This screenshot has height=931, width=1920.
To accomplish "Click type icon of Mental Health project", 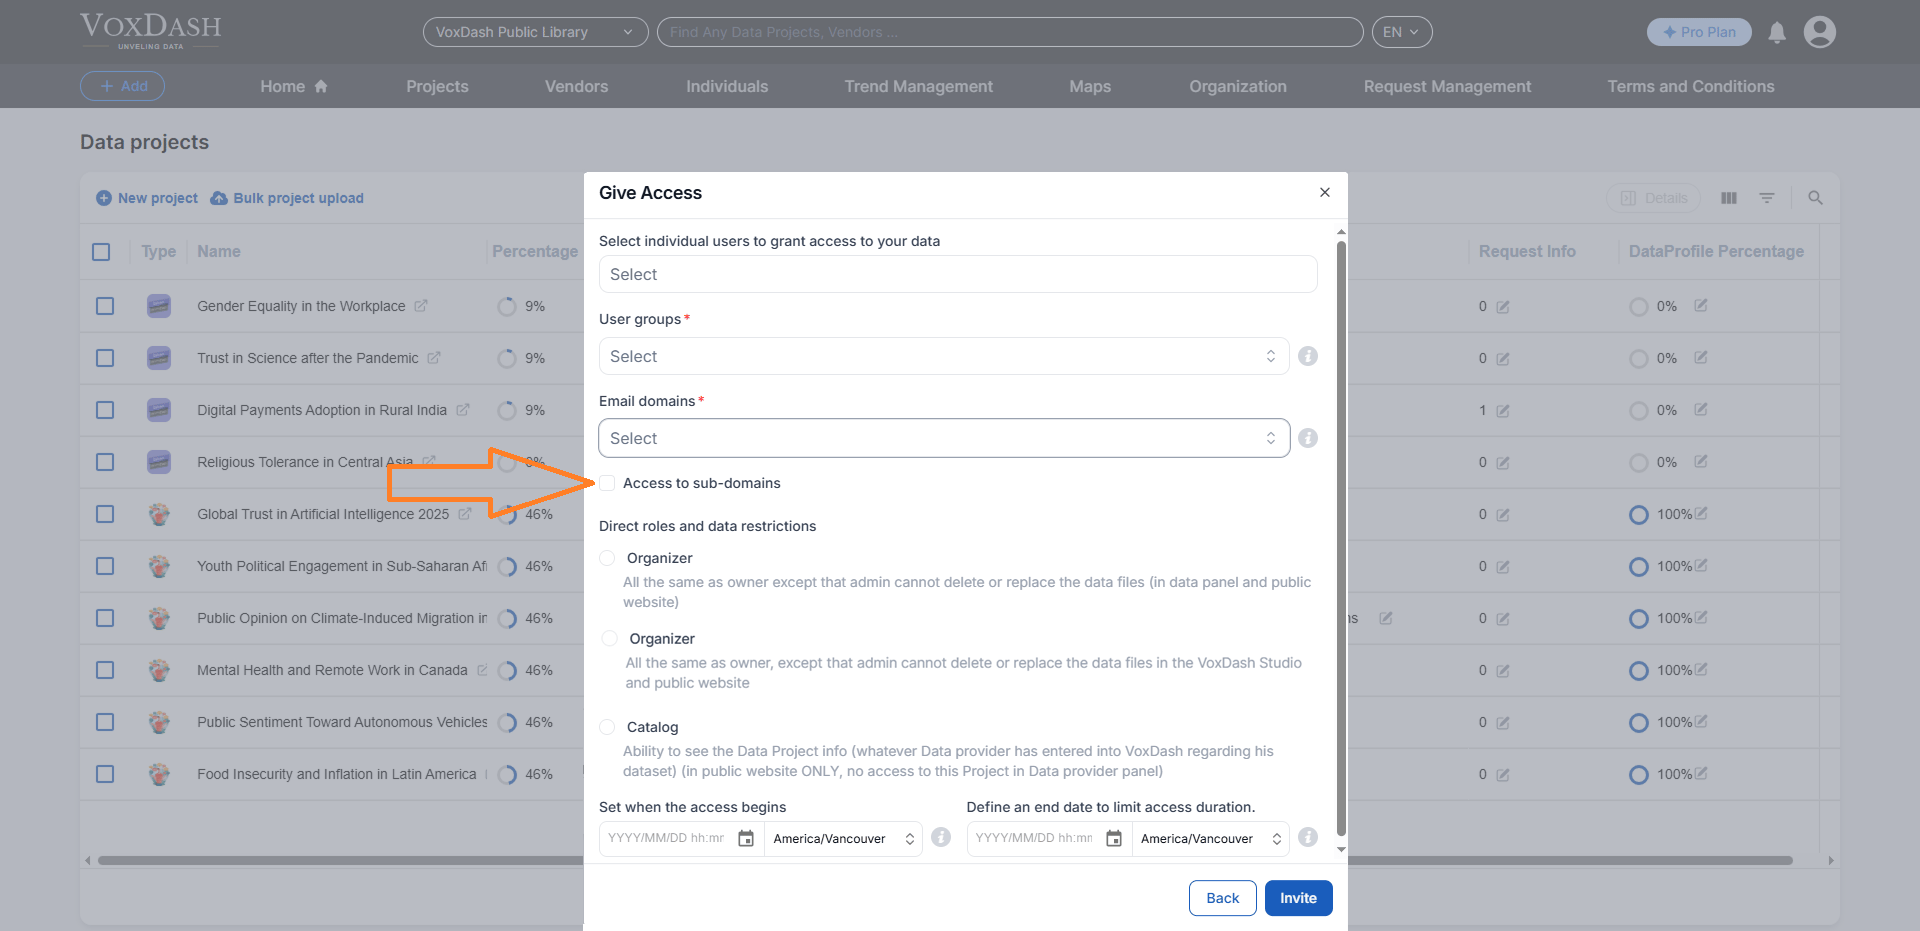I will [159, 670].
